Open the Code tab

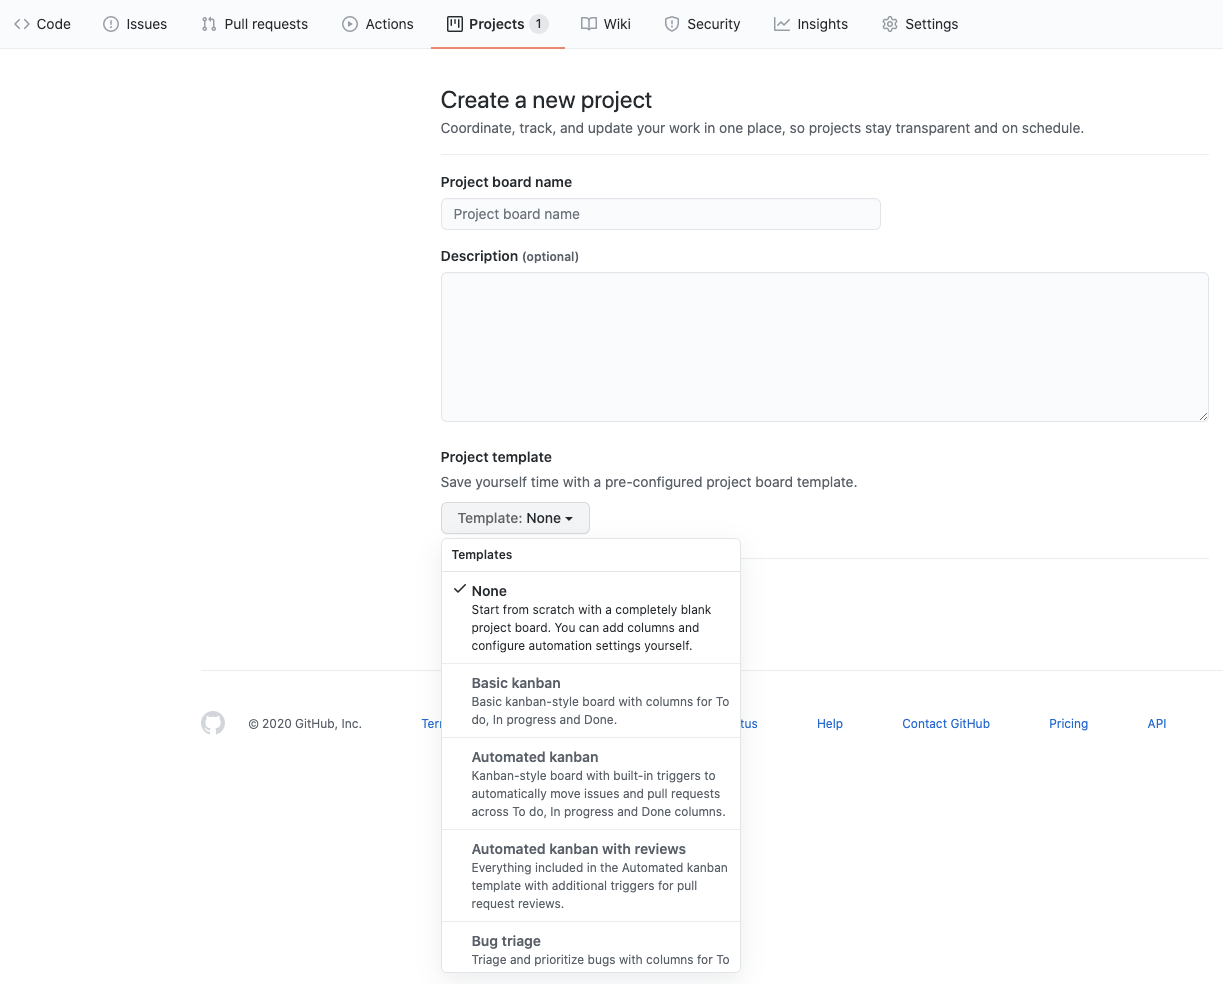point(42,24)
